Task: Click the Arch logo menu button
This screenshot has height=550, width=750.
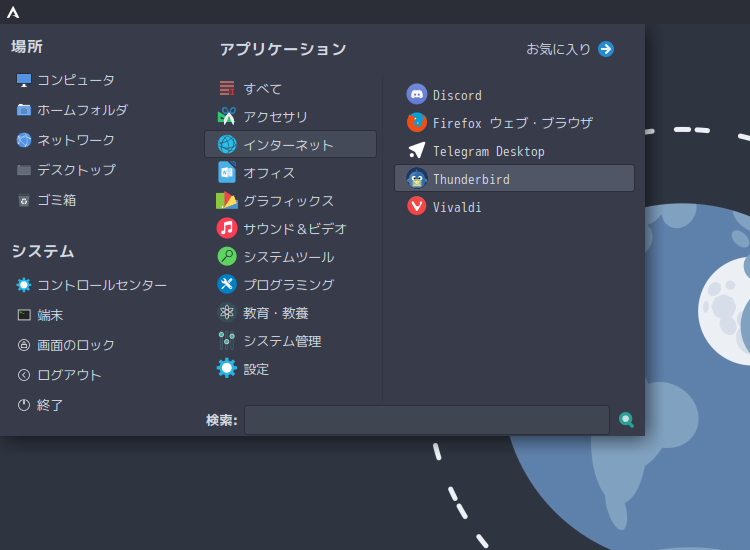Action: [13, 12]
